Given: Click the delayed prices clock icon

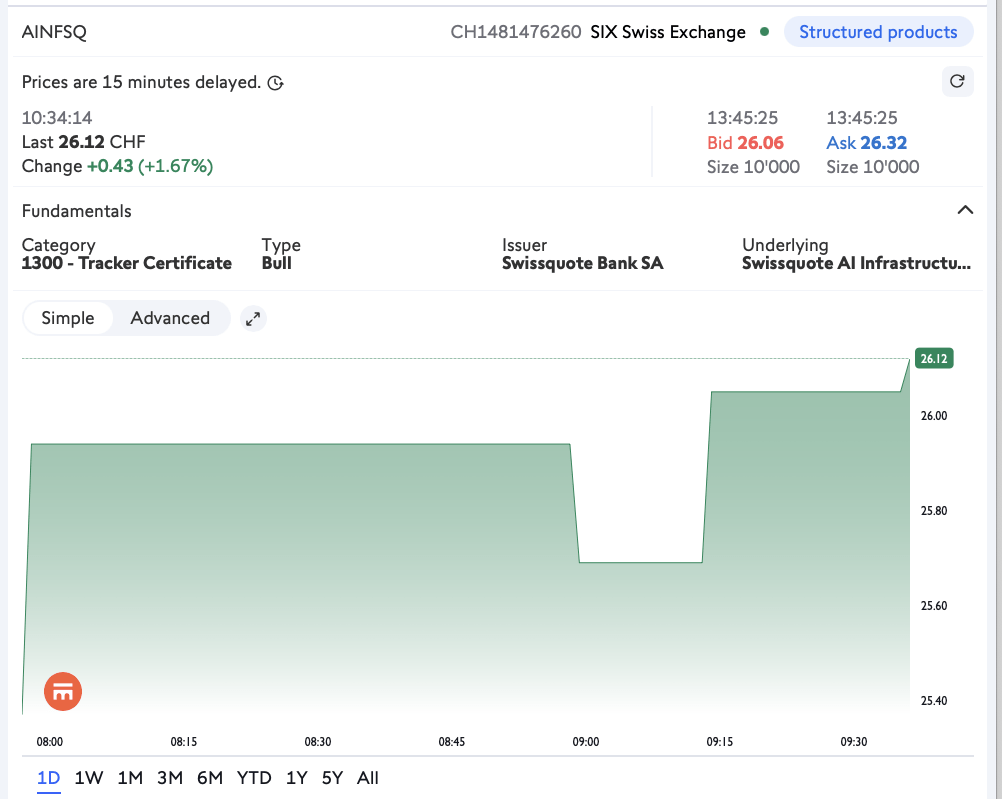Looking at the screenshot, I should click(x=276, y=83).
